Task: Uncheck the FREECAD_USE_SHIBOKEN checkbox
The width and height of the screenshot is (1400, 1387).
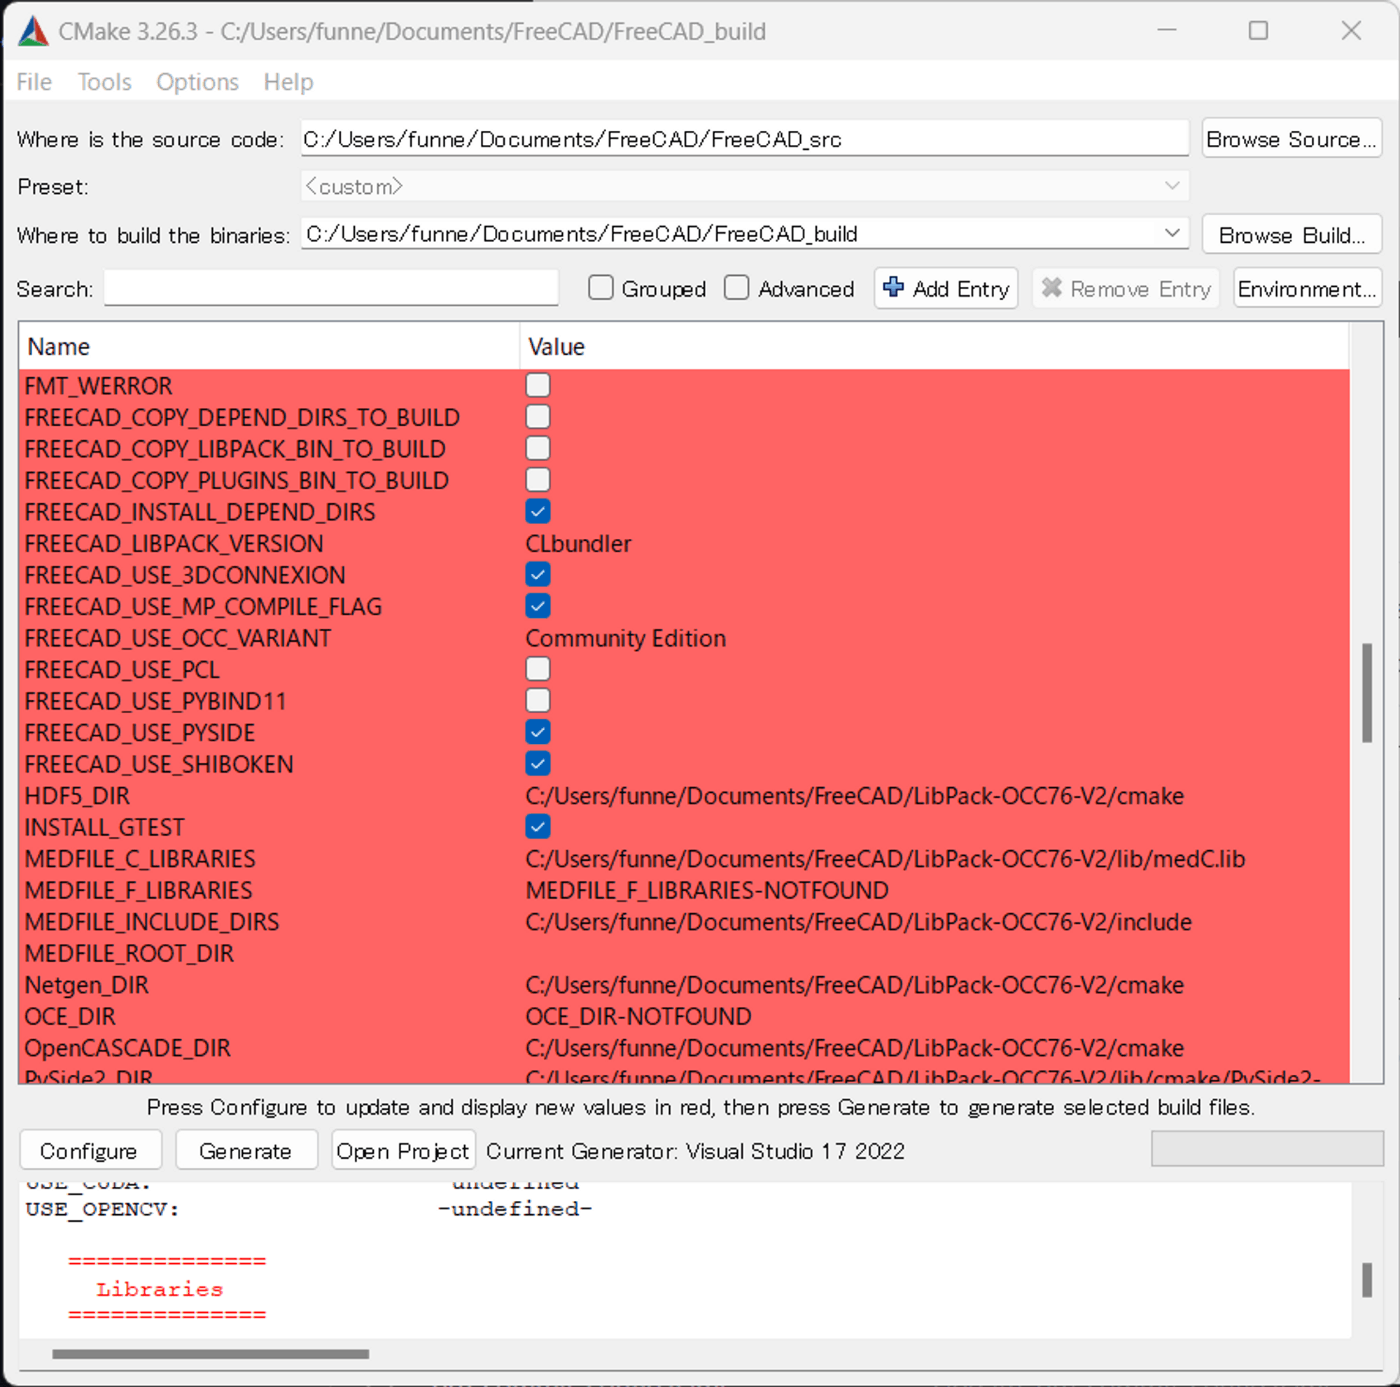Action: 538,764
